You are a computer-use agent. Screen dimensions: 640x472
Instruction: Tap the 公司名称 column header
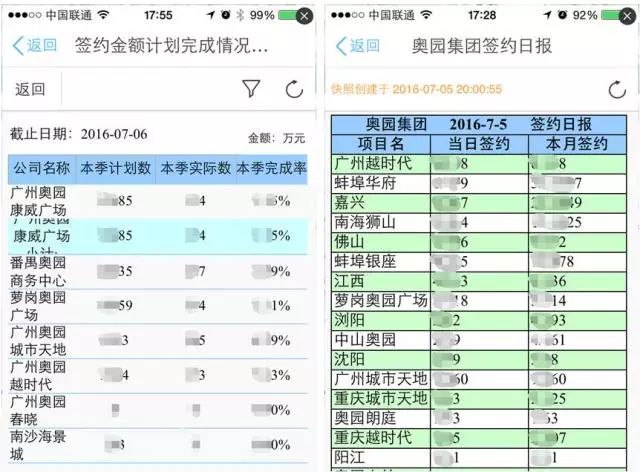click(x=42, y=169)
